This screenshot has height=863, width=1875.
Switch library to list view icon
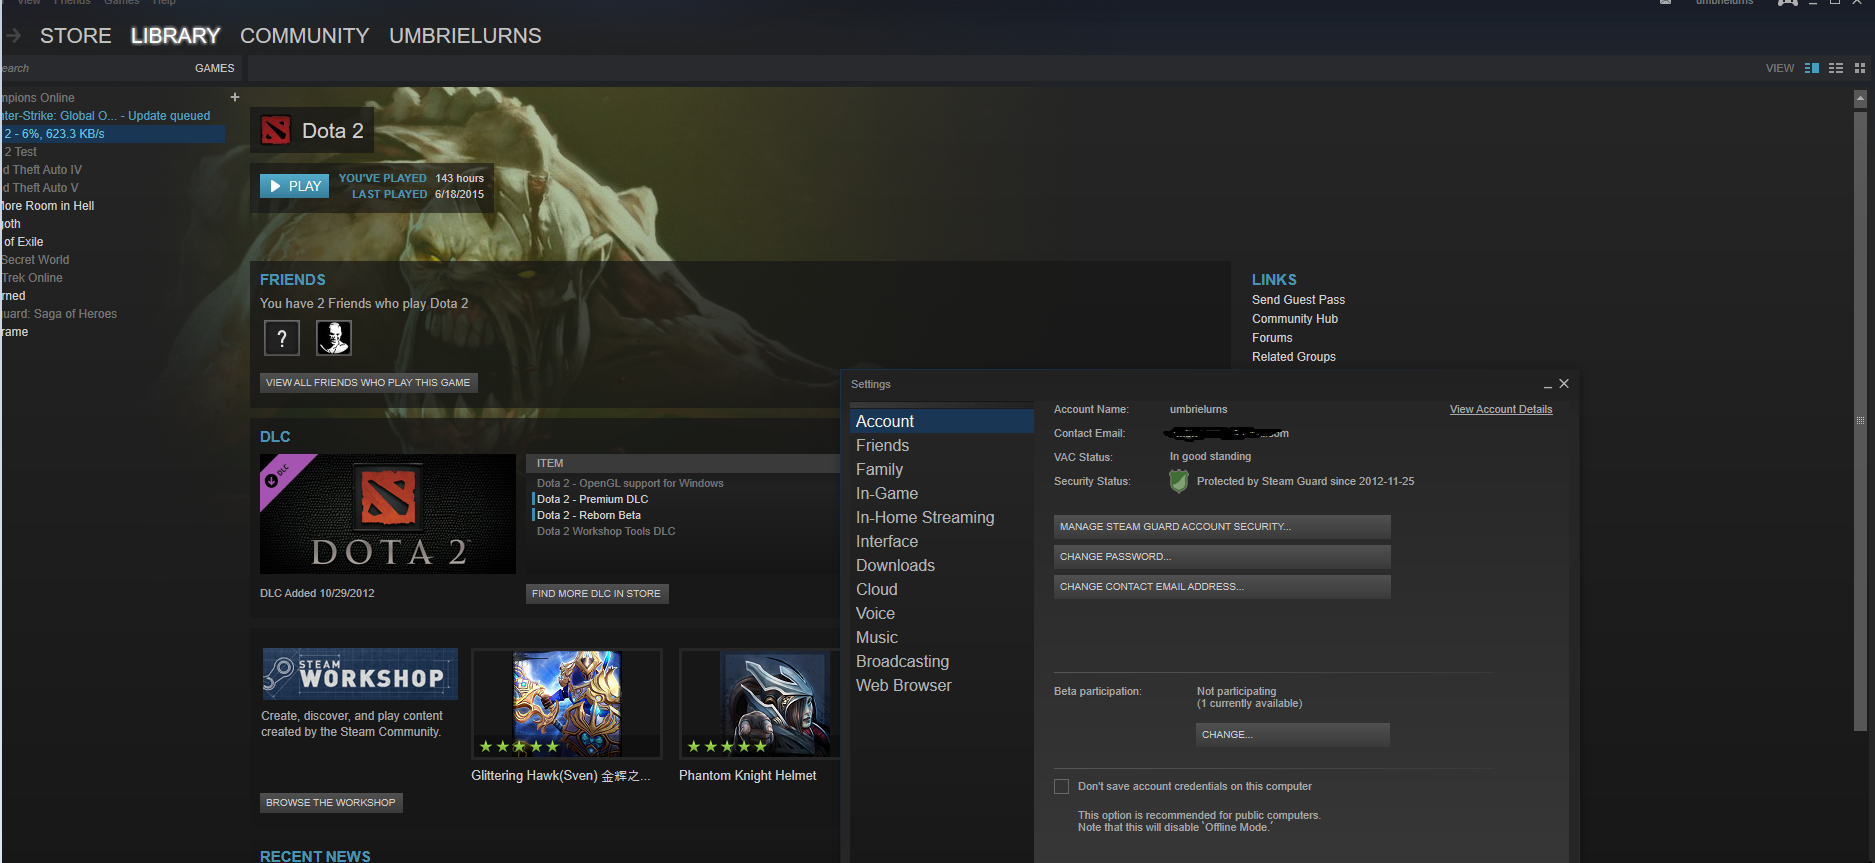(x=1836, y=68)
